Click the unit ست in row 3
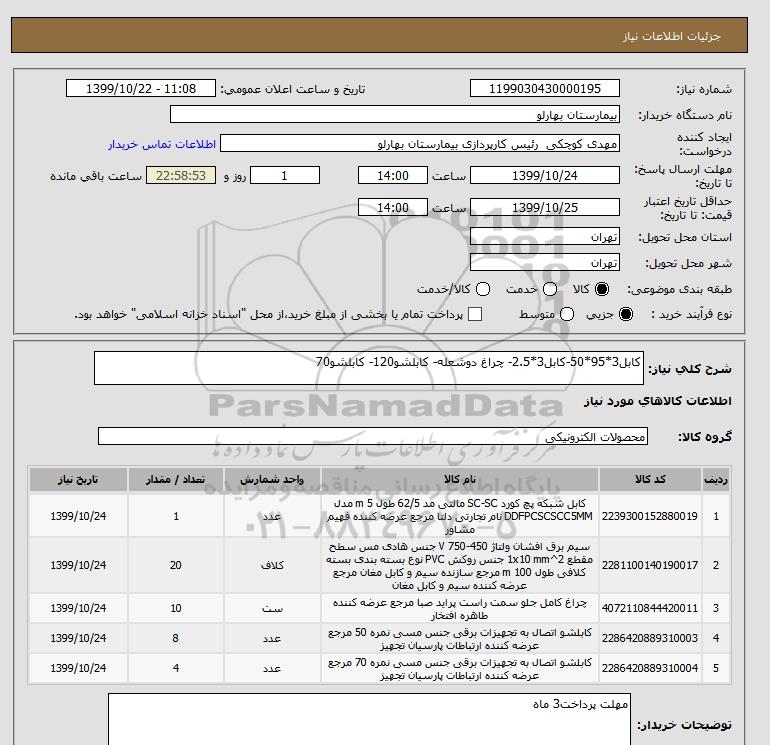 coord(272,608)
